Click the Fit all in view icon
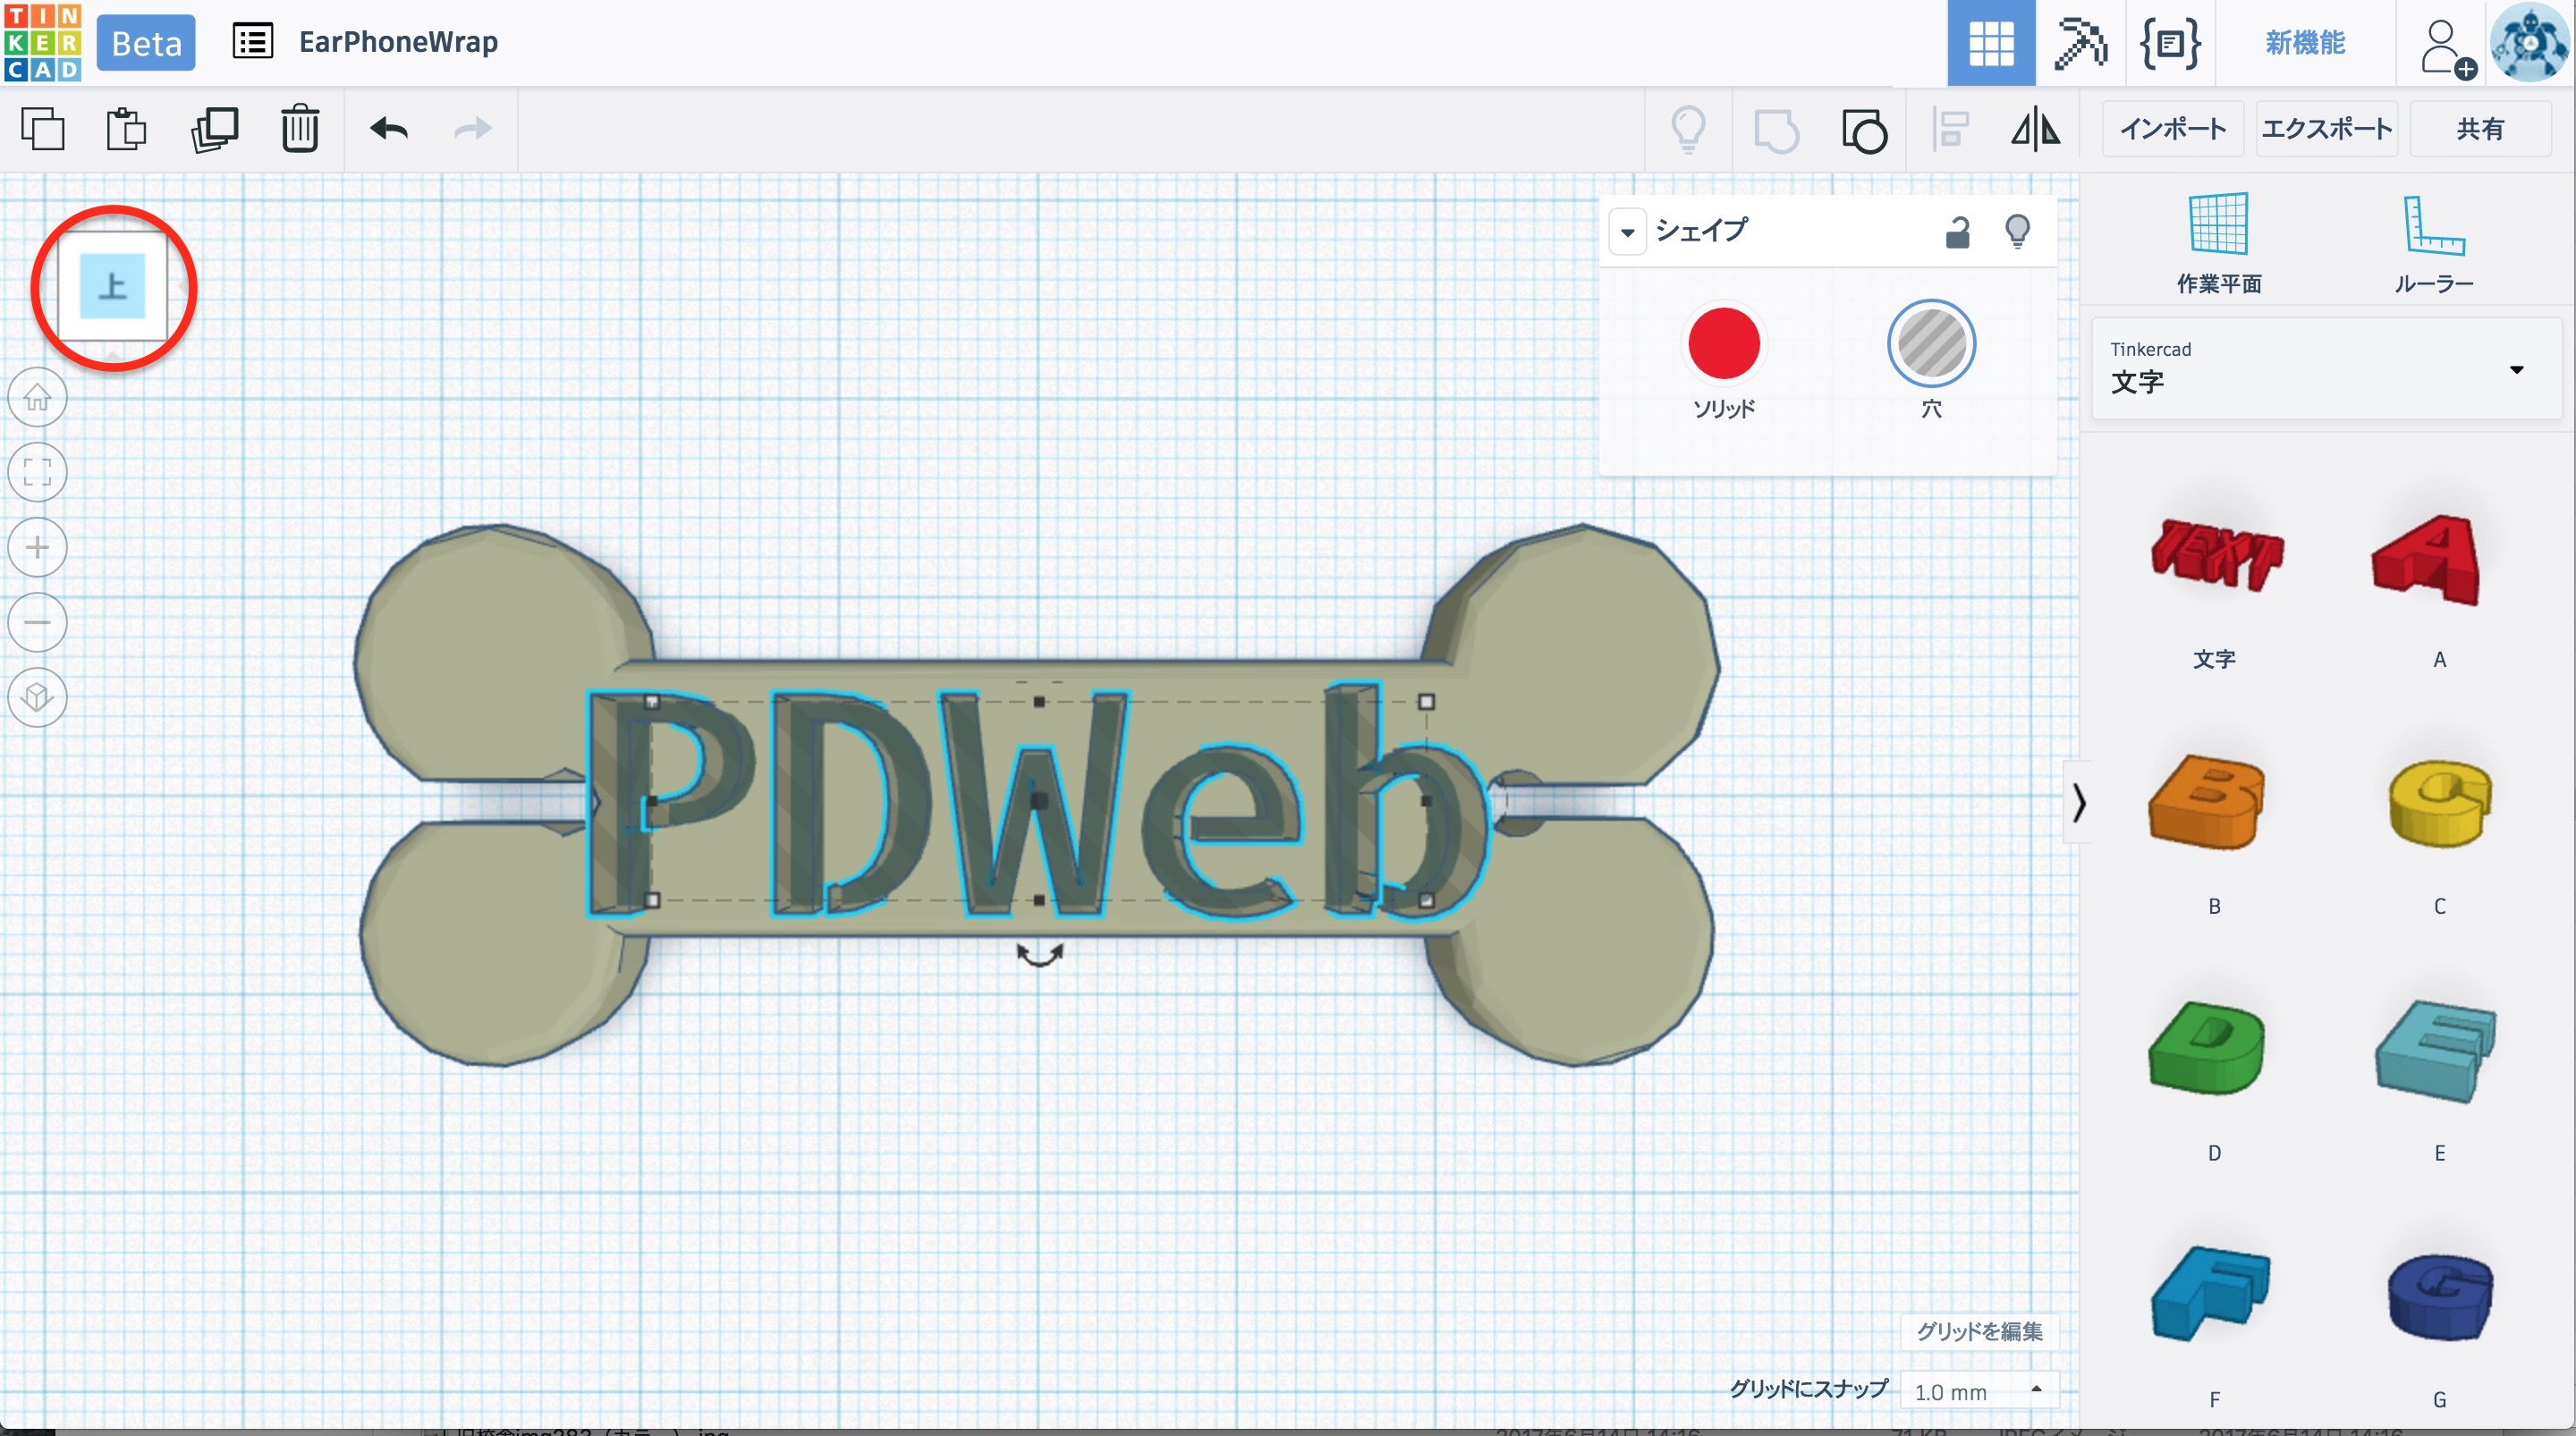The height and width of the screenshot is (1436, 2576). tap(38, 472)
